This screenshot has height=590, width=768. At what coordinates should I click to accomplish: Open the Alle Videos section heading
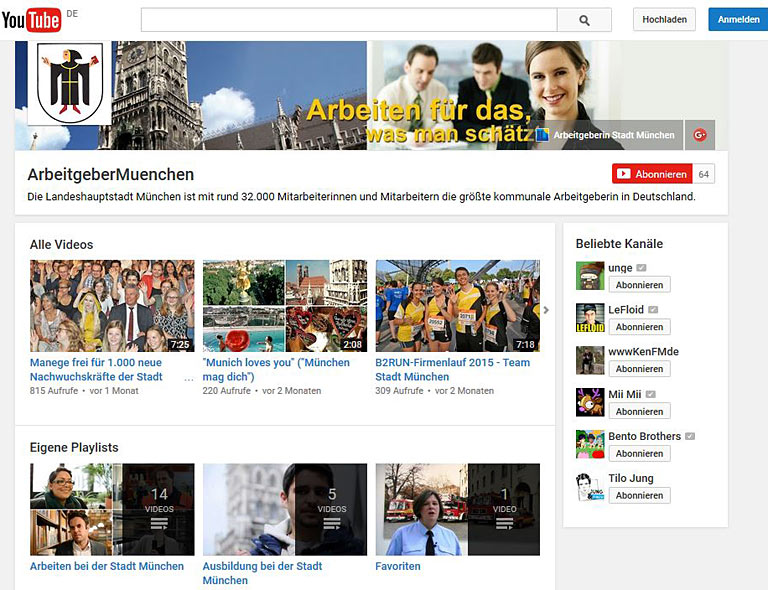[x=62, y=244]
